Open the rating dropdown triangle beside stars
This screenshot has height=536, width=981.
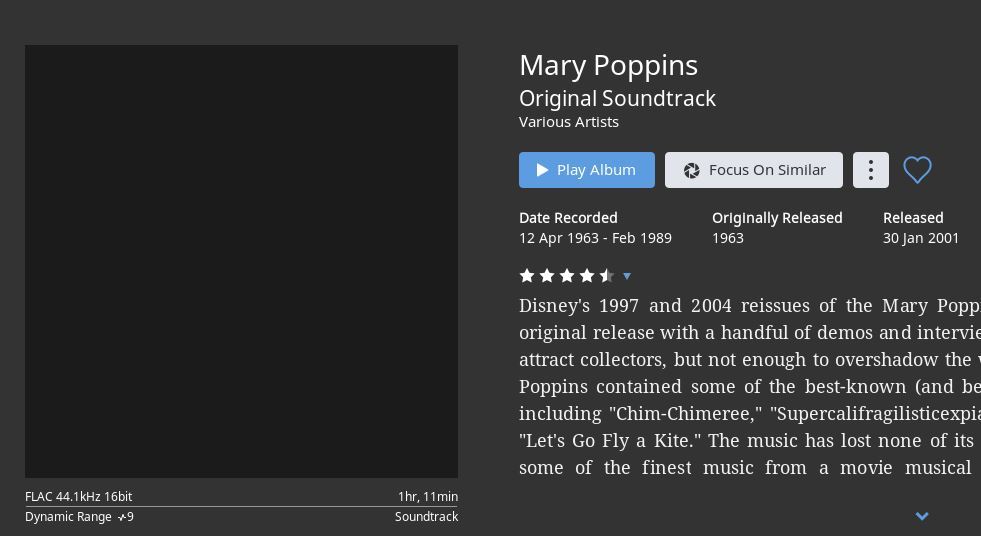627,276
